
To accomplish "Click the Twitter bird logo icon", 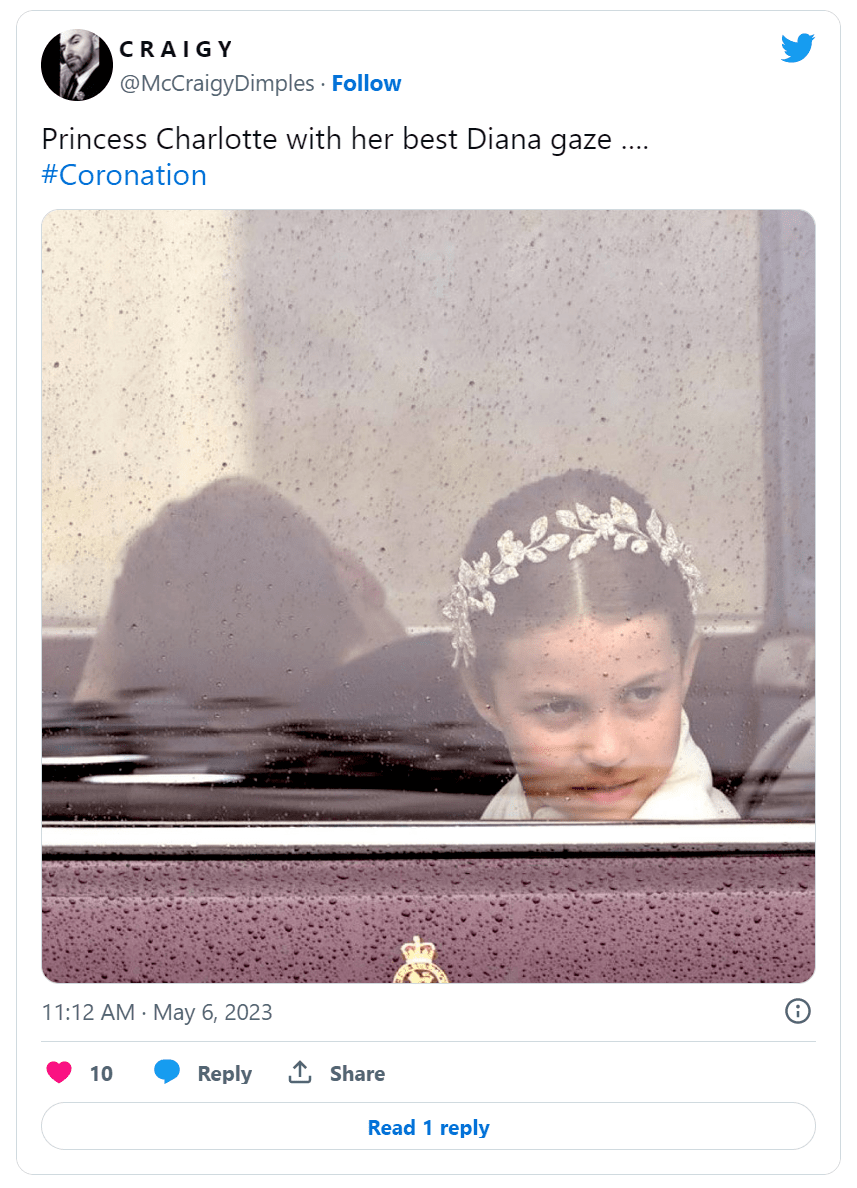I will coord(798,48).
